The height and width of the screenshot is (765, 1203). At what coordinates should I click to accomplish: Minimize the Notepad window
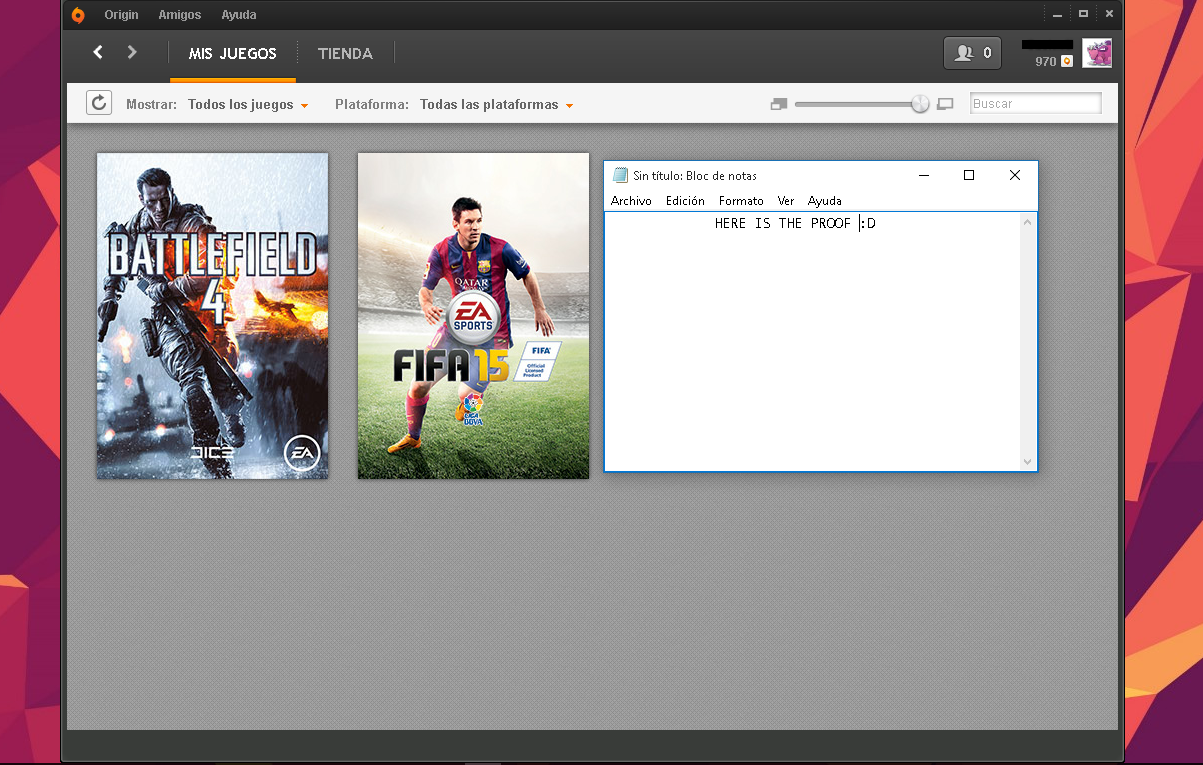click(x=923, y=175)
